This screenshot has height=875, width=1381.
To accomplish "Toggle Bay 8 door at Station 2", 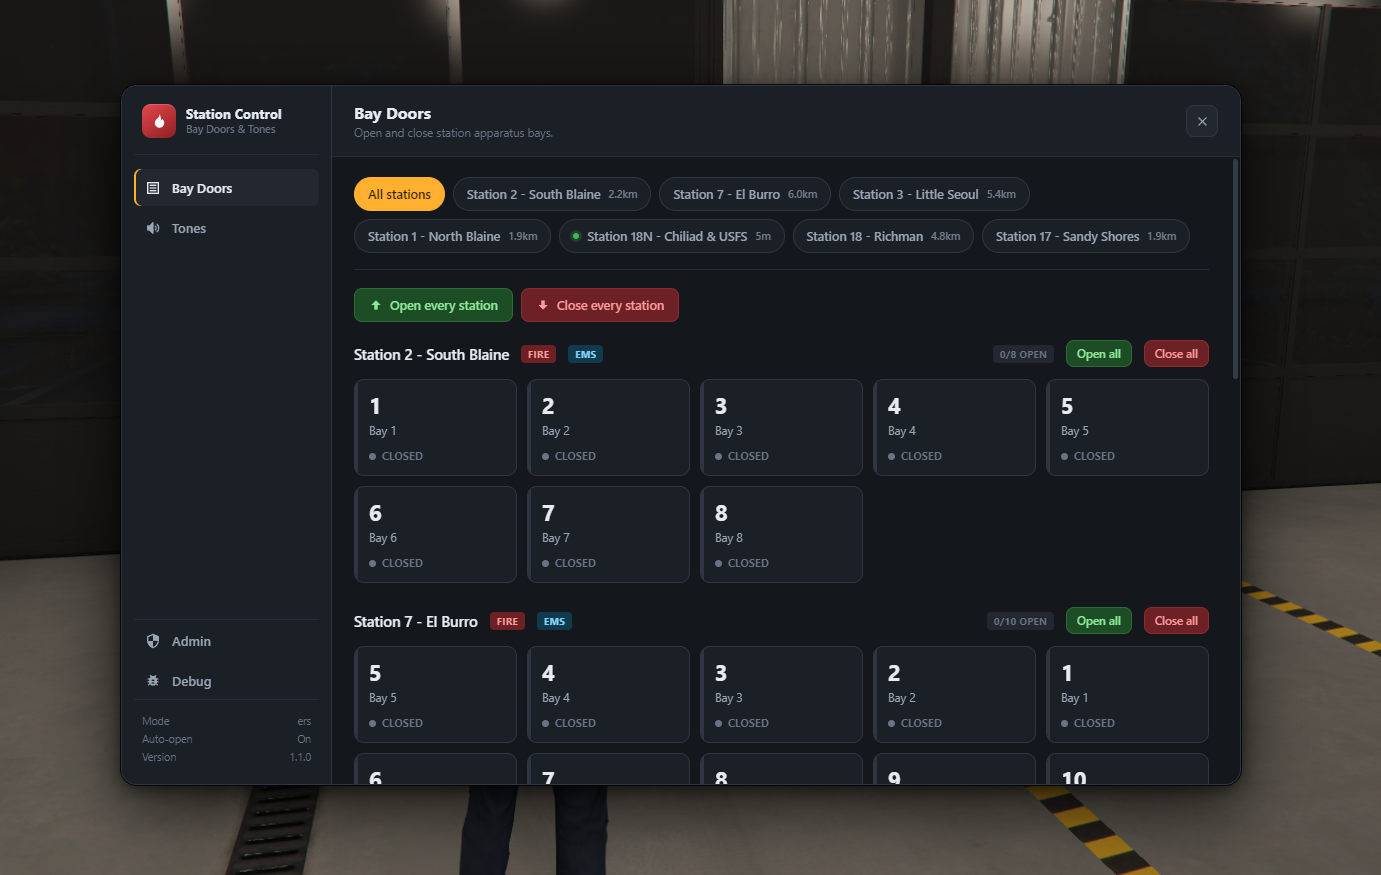I will pyautogui.click(x=781, y=534).
